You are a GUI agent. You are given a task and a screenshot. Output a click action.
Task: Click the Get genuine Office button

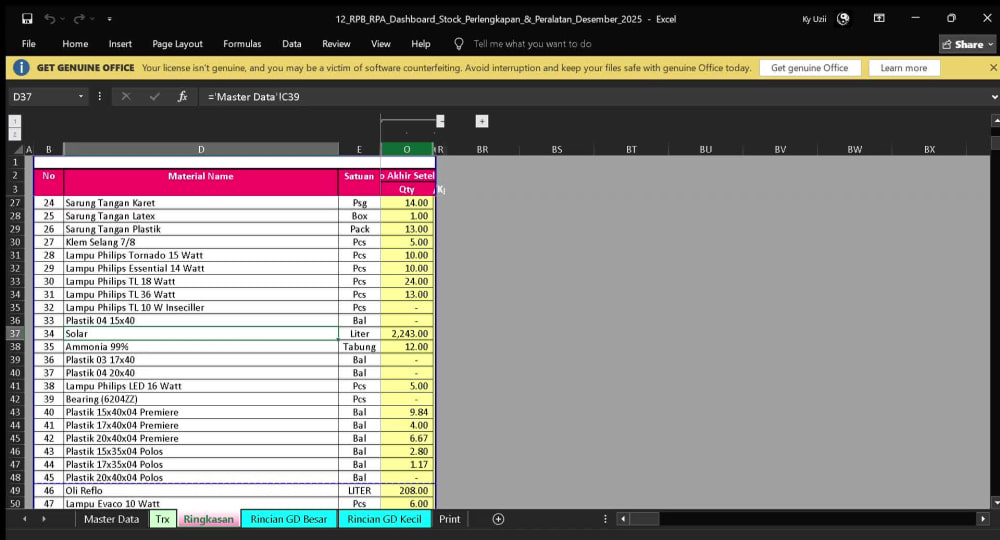[x=810, y=68]
